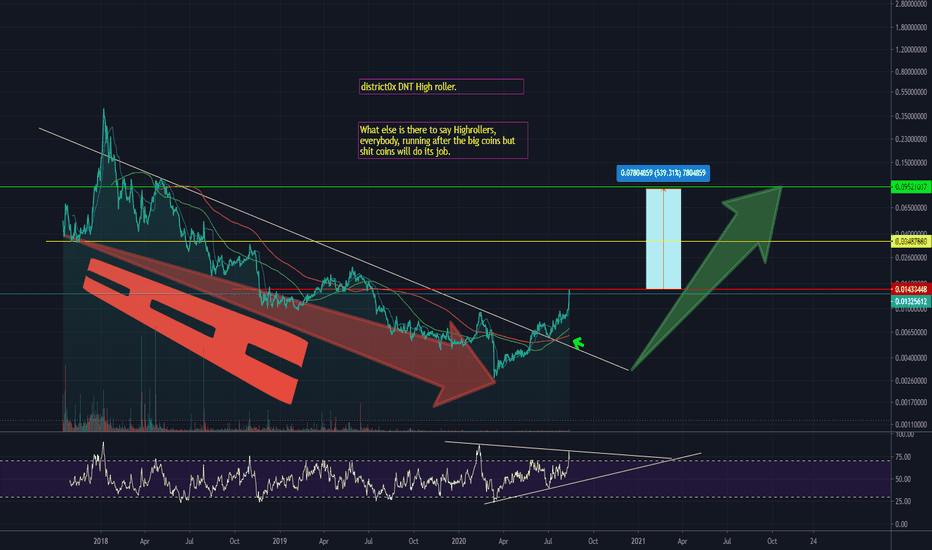Click the 0.00170000 price axis label

911,403
